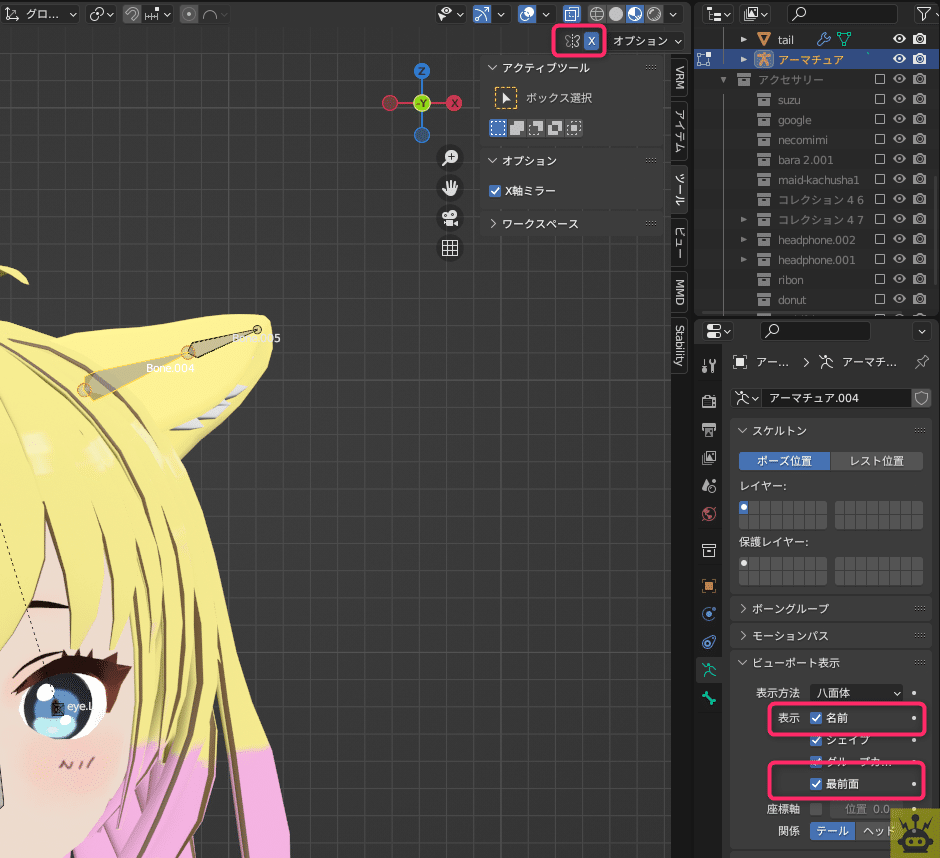Toggle the X-axis mirror checkbox (X軸ミラー)
The image size is (940, 858).
click(x=495, y=191)
